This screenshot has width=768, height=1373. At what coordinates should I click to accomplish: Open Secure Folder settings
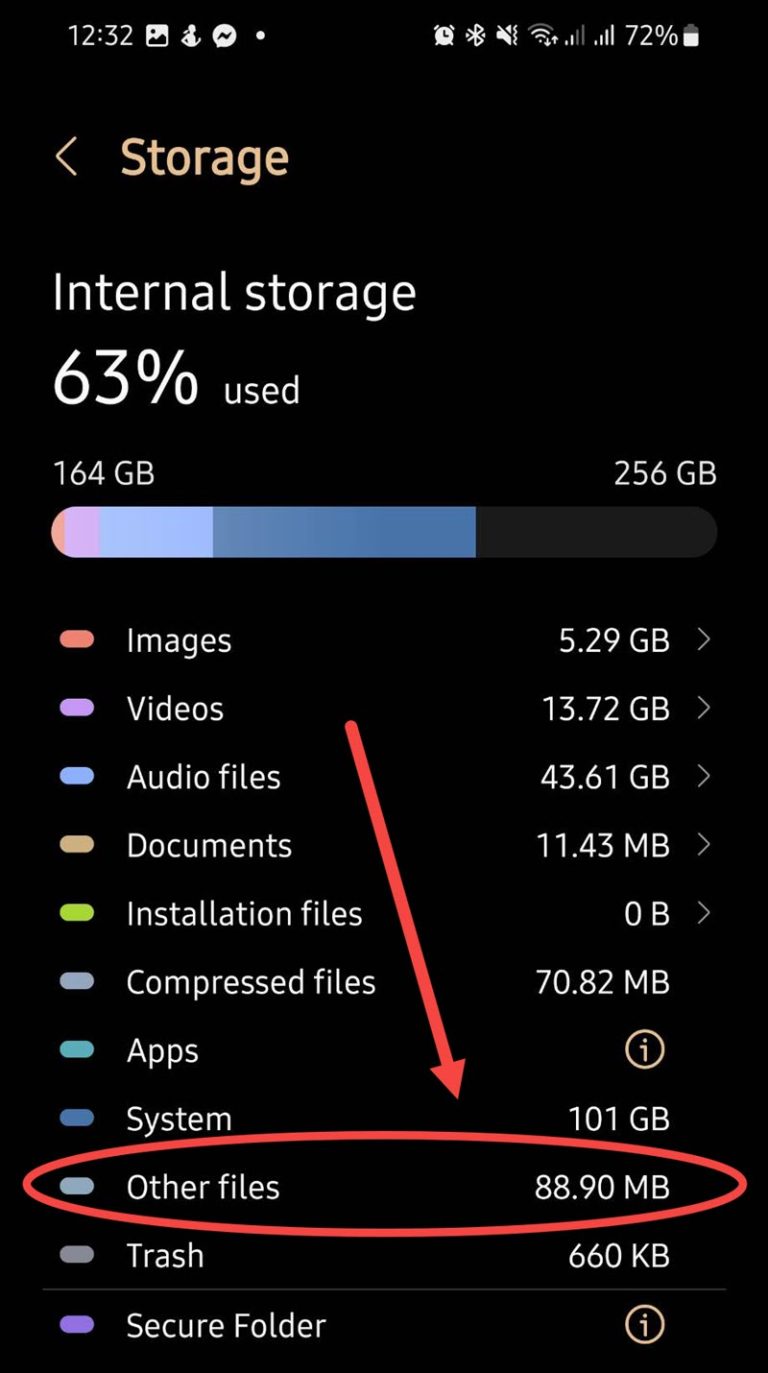pyautogui.click(x=225, y=1325)
